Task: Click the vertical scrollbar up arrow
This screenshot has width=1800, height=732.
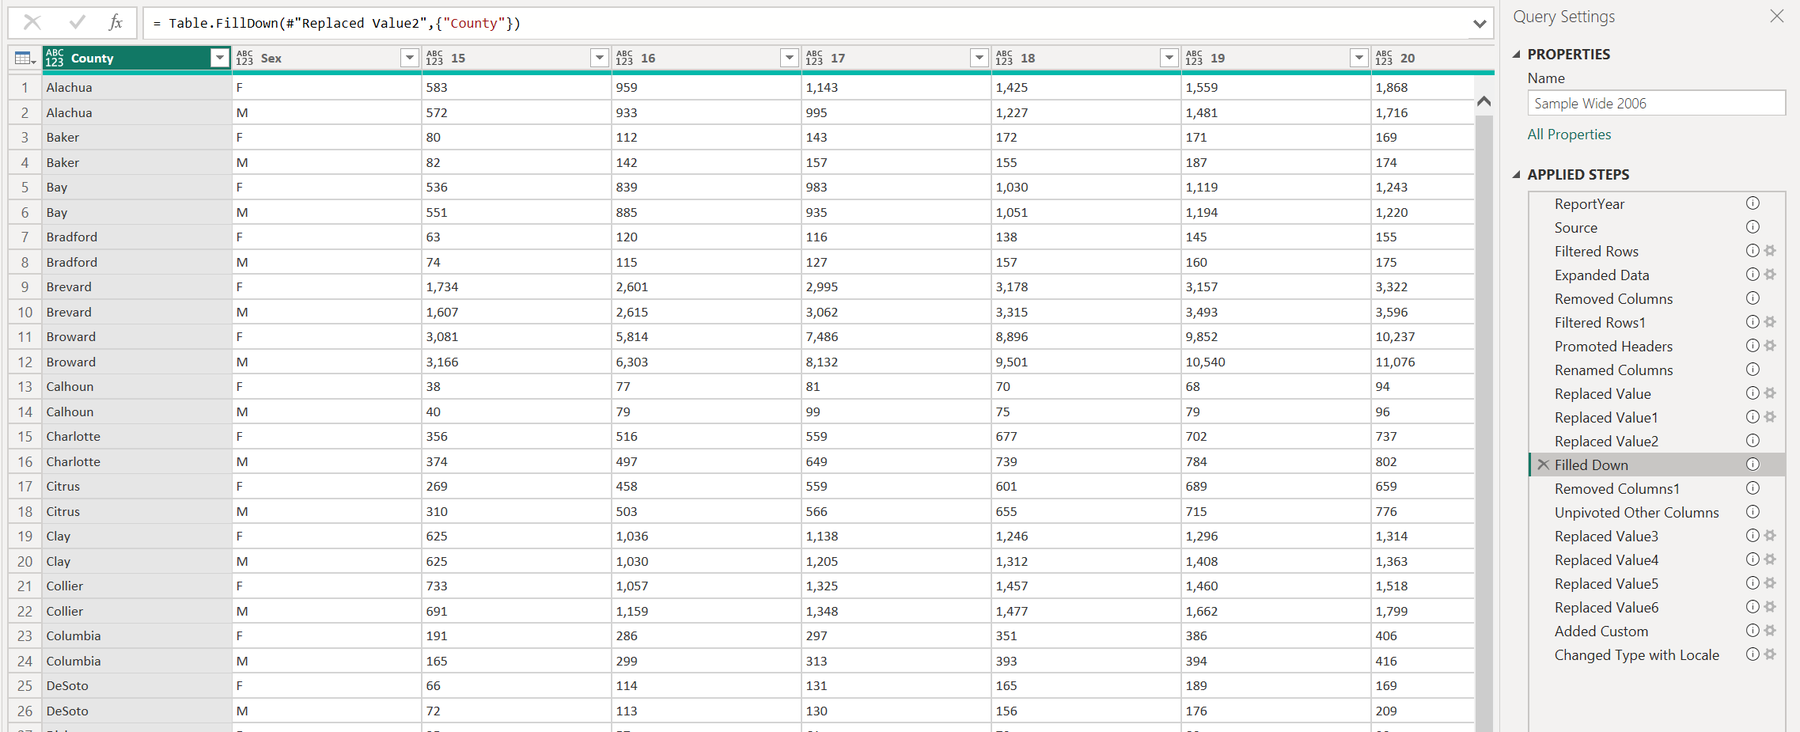Action: tap(1484, 101)
